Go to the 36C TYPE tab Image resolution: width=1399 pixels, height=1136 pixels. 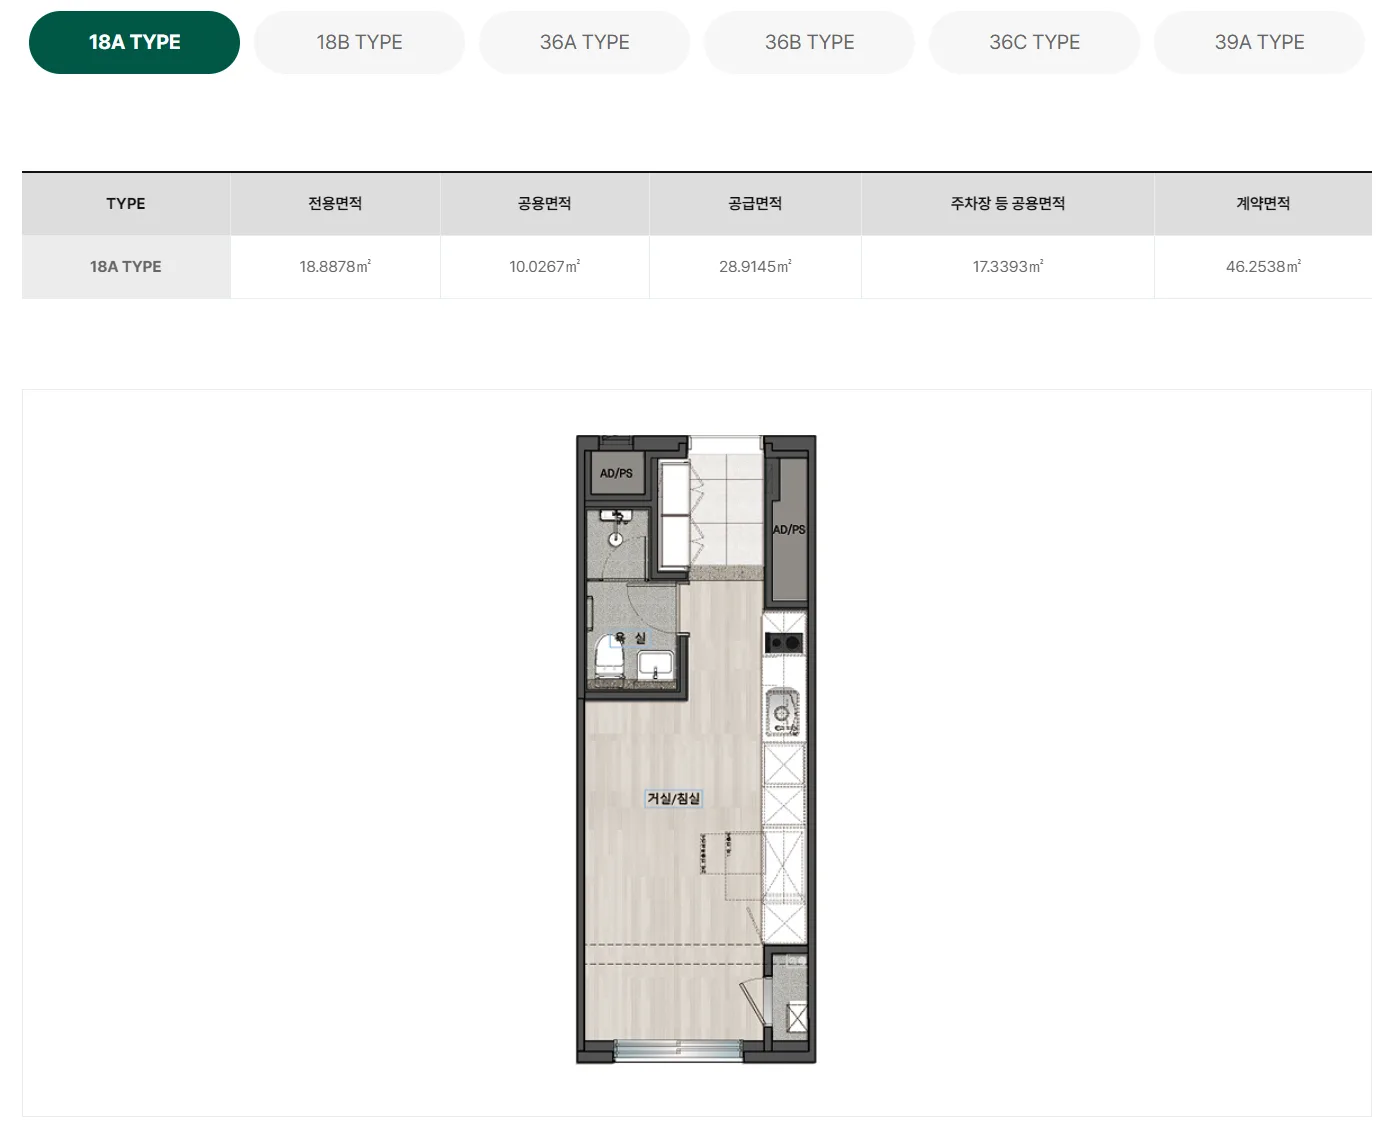1034,42
